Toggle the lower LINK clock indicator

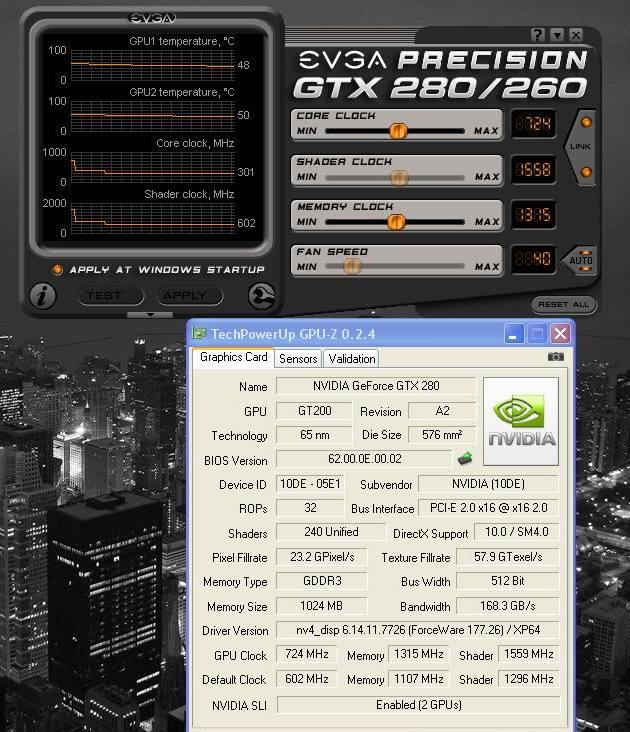pyautogui.click(x=586, y=172)
